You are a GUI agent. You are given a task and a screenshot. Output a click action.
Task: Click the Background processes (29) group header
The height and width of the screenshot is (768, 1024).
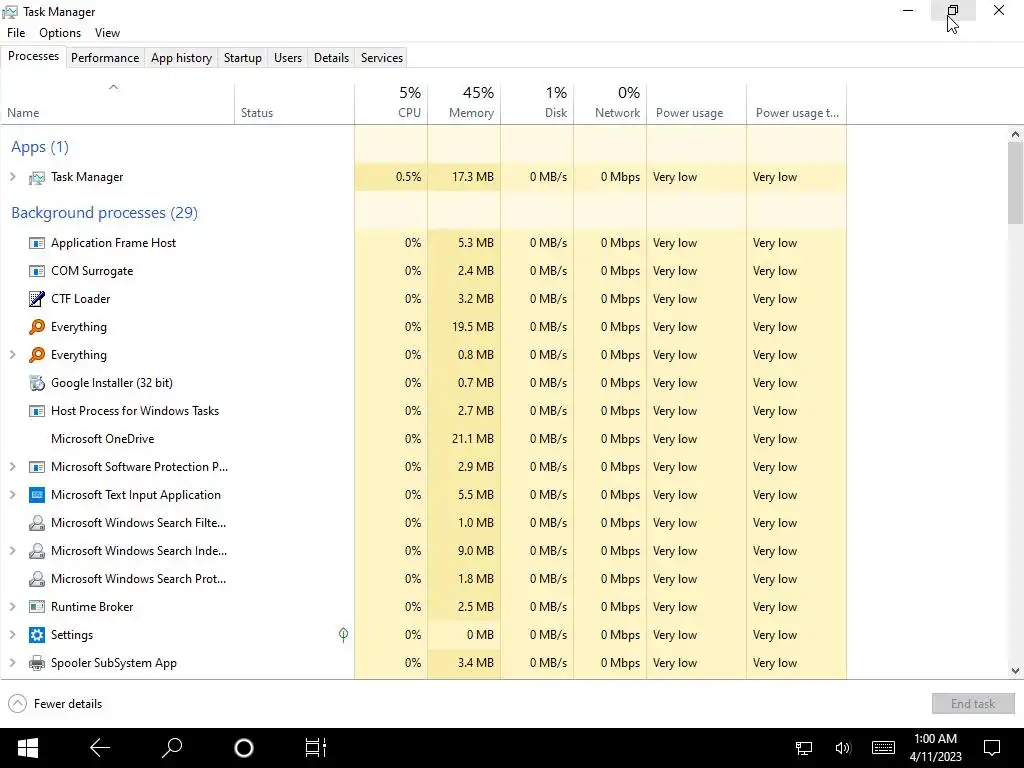[104, 213]
